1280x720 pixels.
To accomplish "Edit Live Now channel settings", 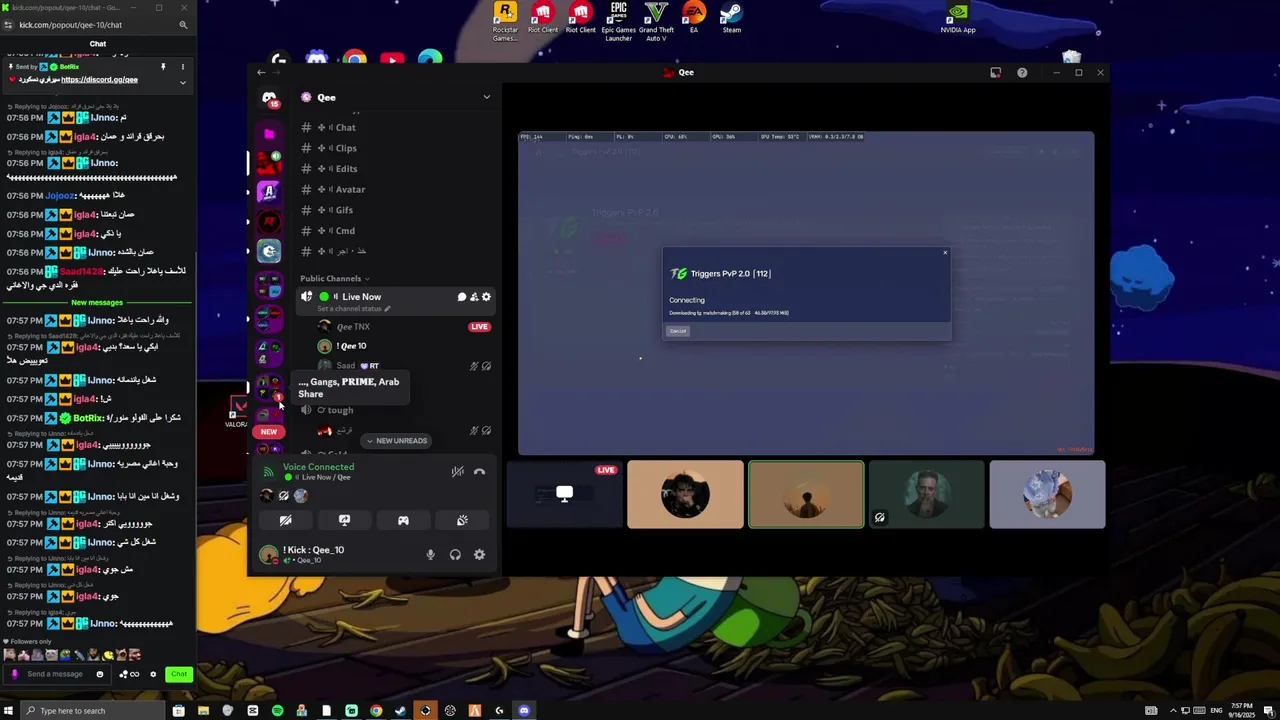I will pos(487,297).
